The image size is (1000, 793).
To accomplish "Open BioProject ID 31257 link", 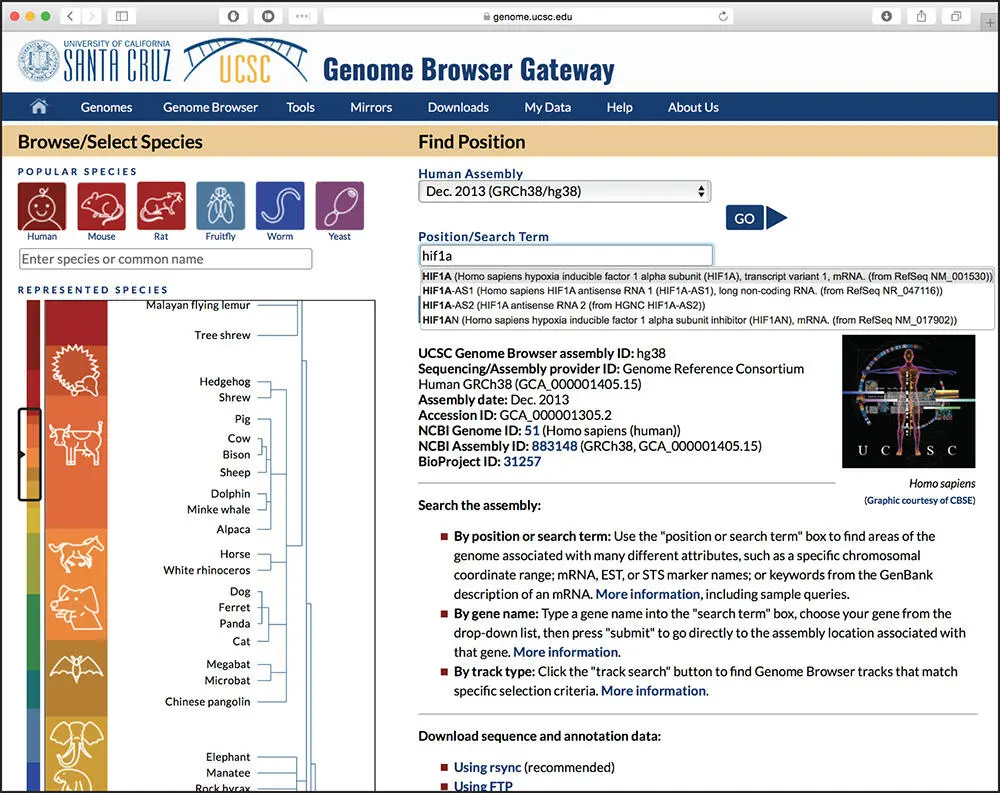I will point(522,461).
